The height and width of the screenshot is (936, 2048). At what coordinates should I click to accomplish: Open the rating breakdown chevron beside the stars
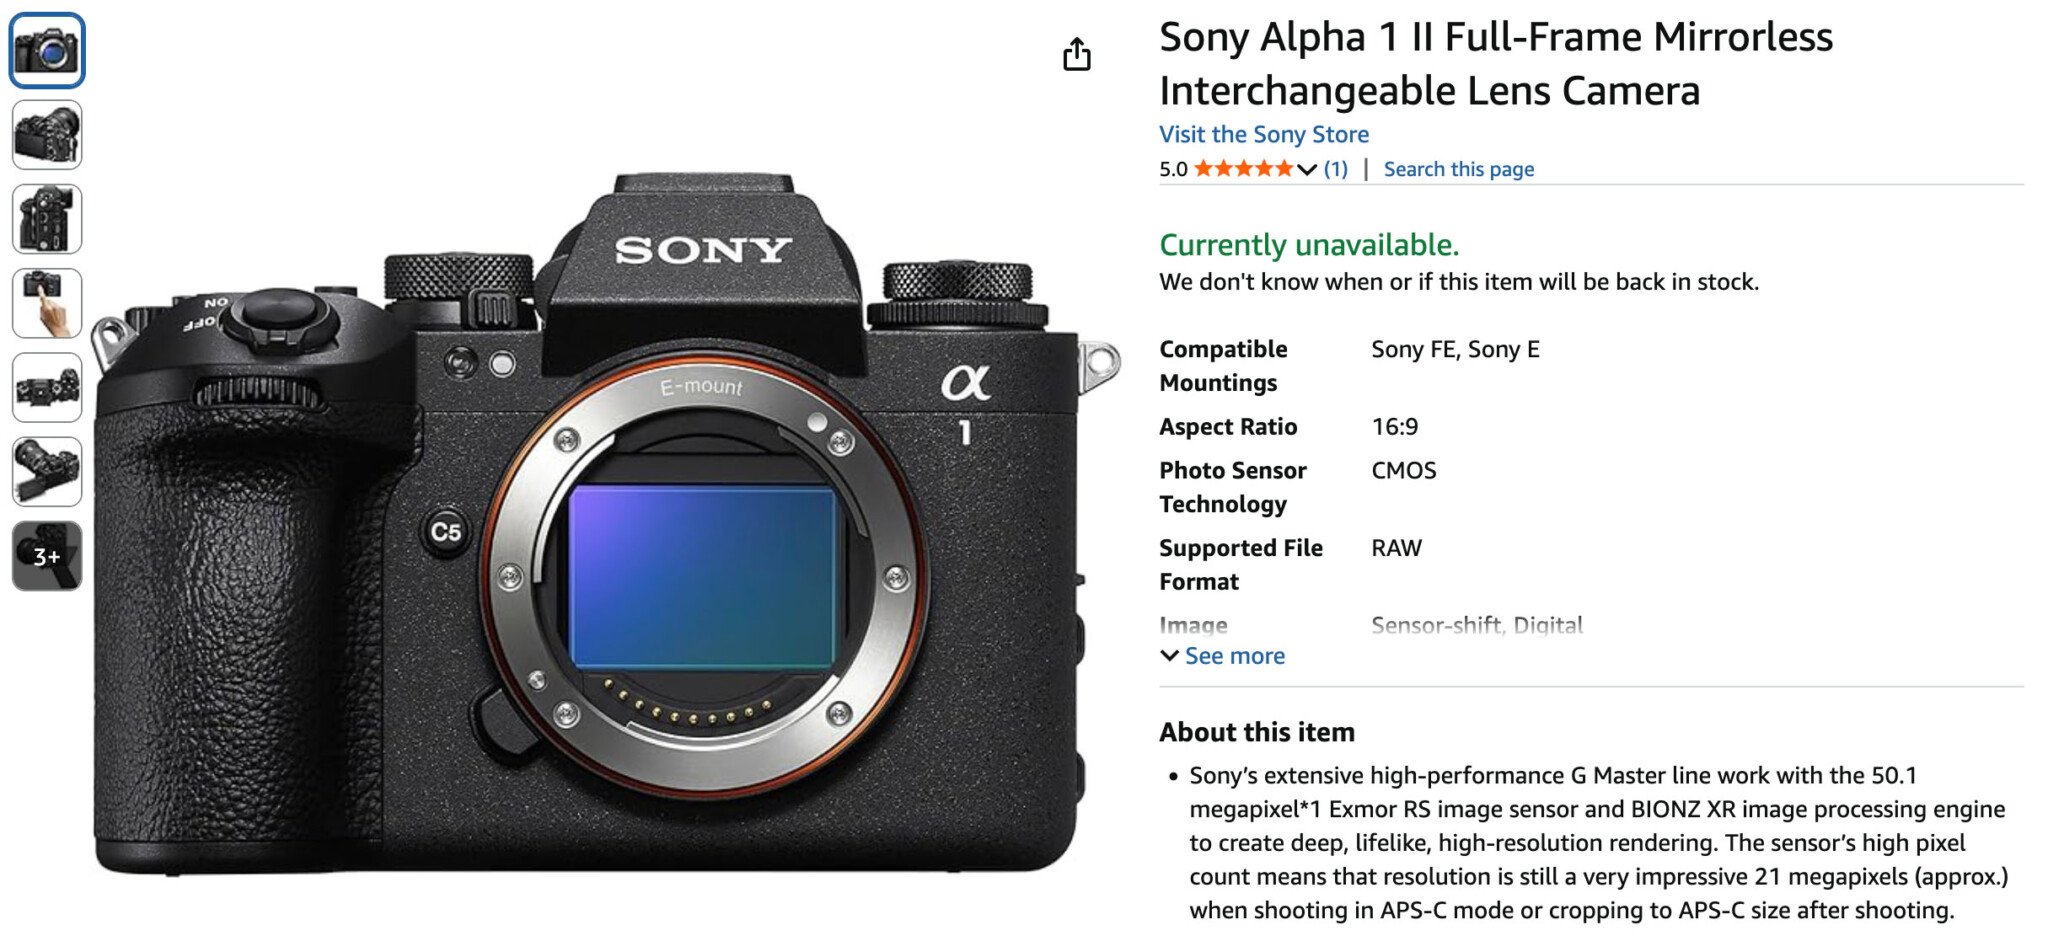pos(1306,170)
